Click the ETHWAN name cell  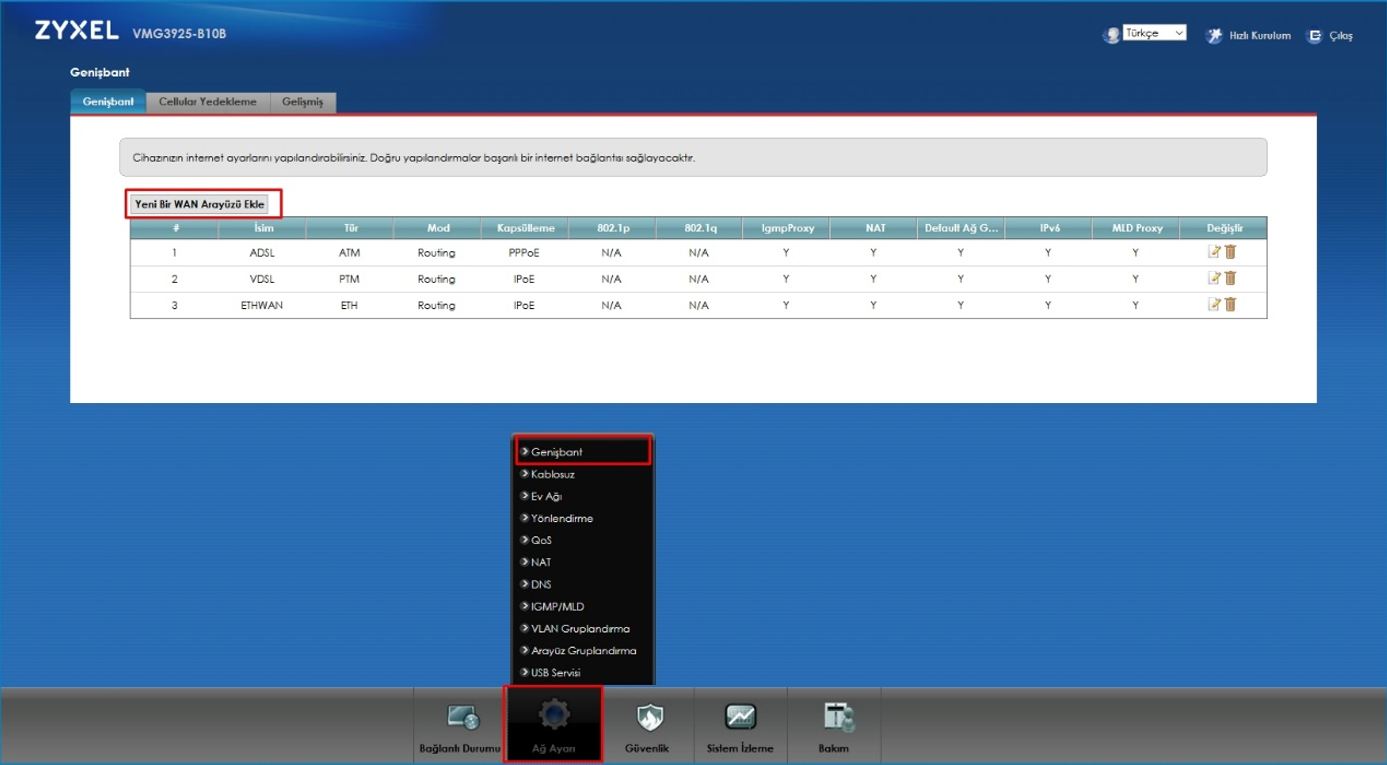pos(262,305)
